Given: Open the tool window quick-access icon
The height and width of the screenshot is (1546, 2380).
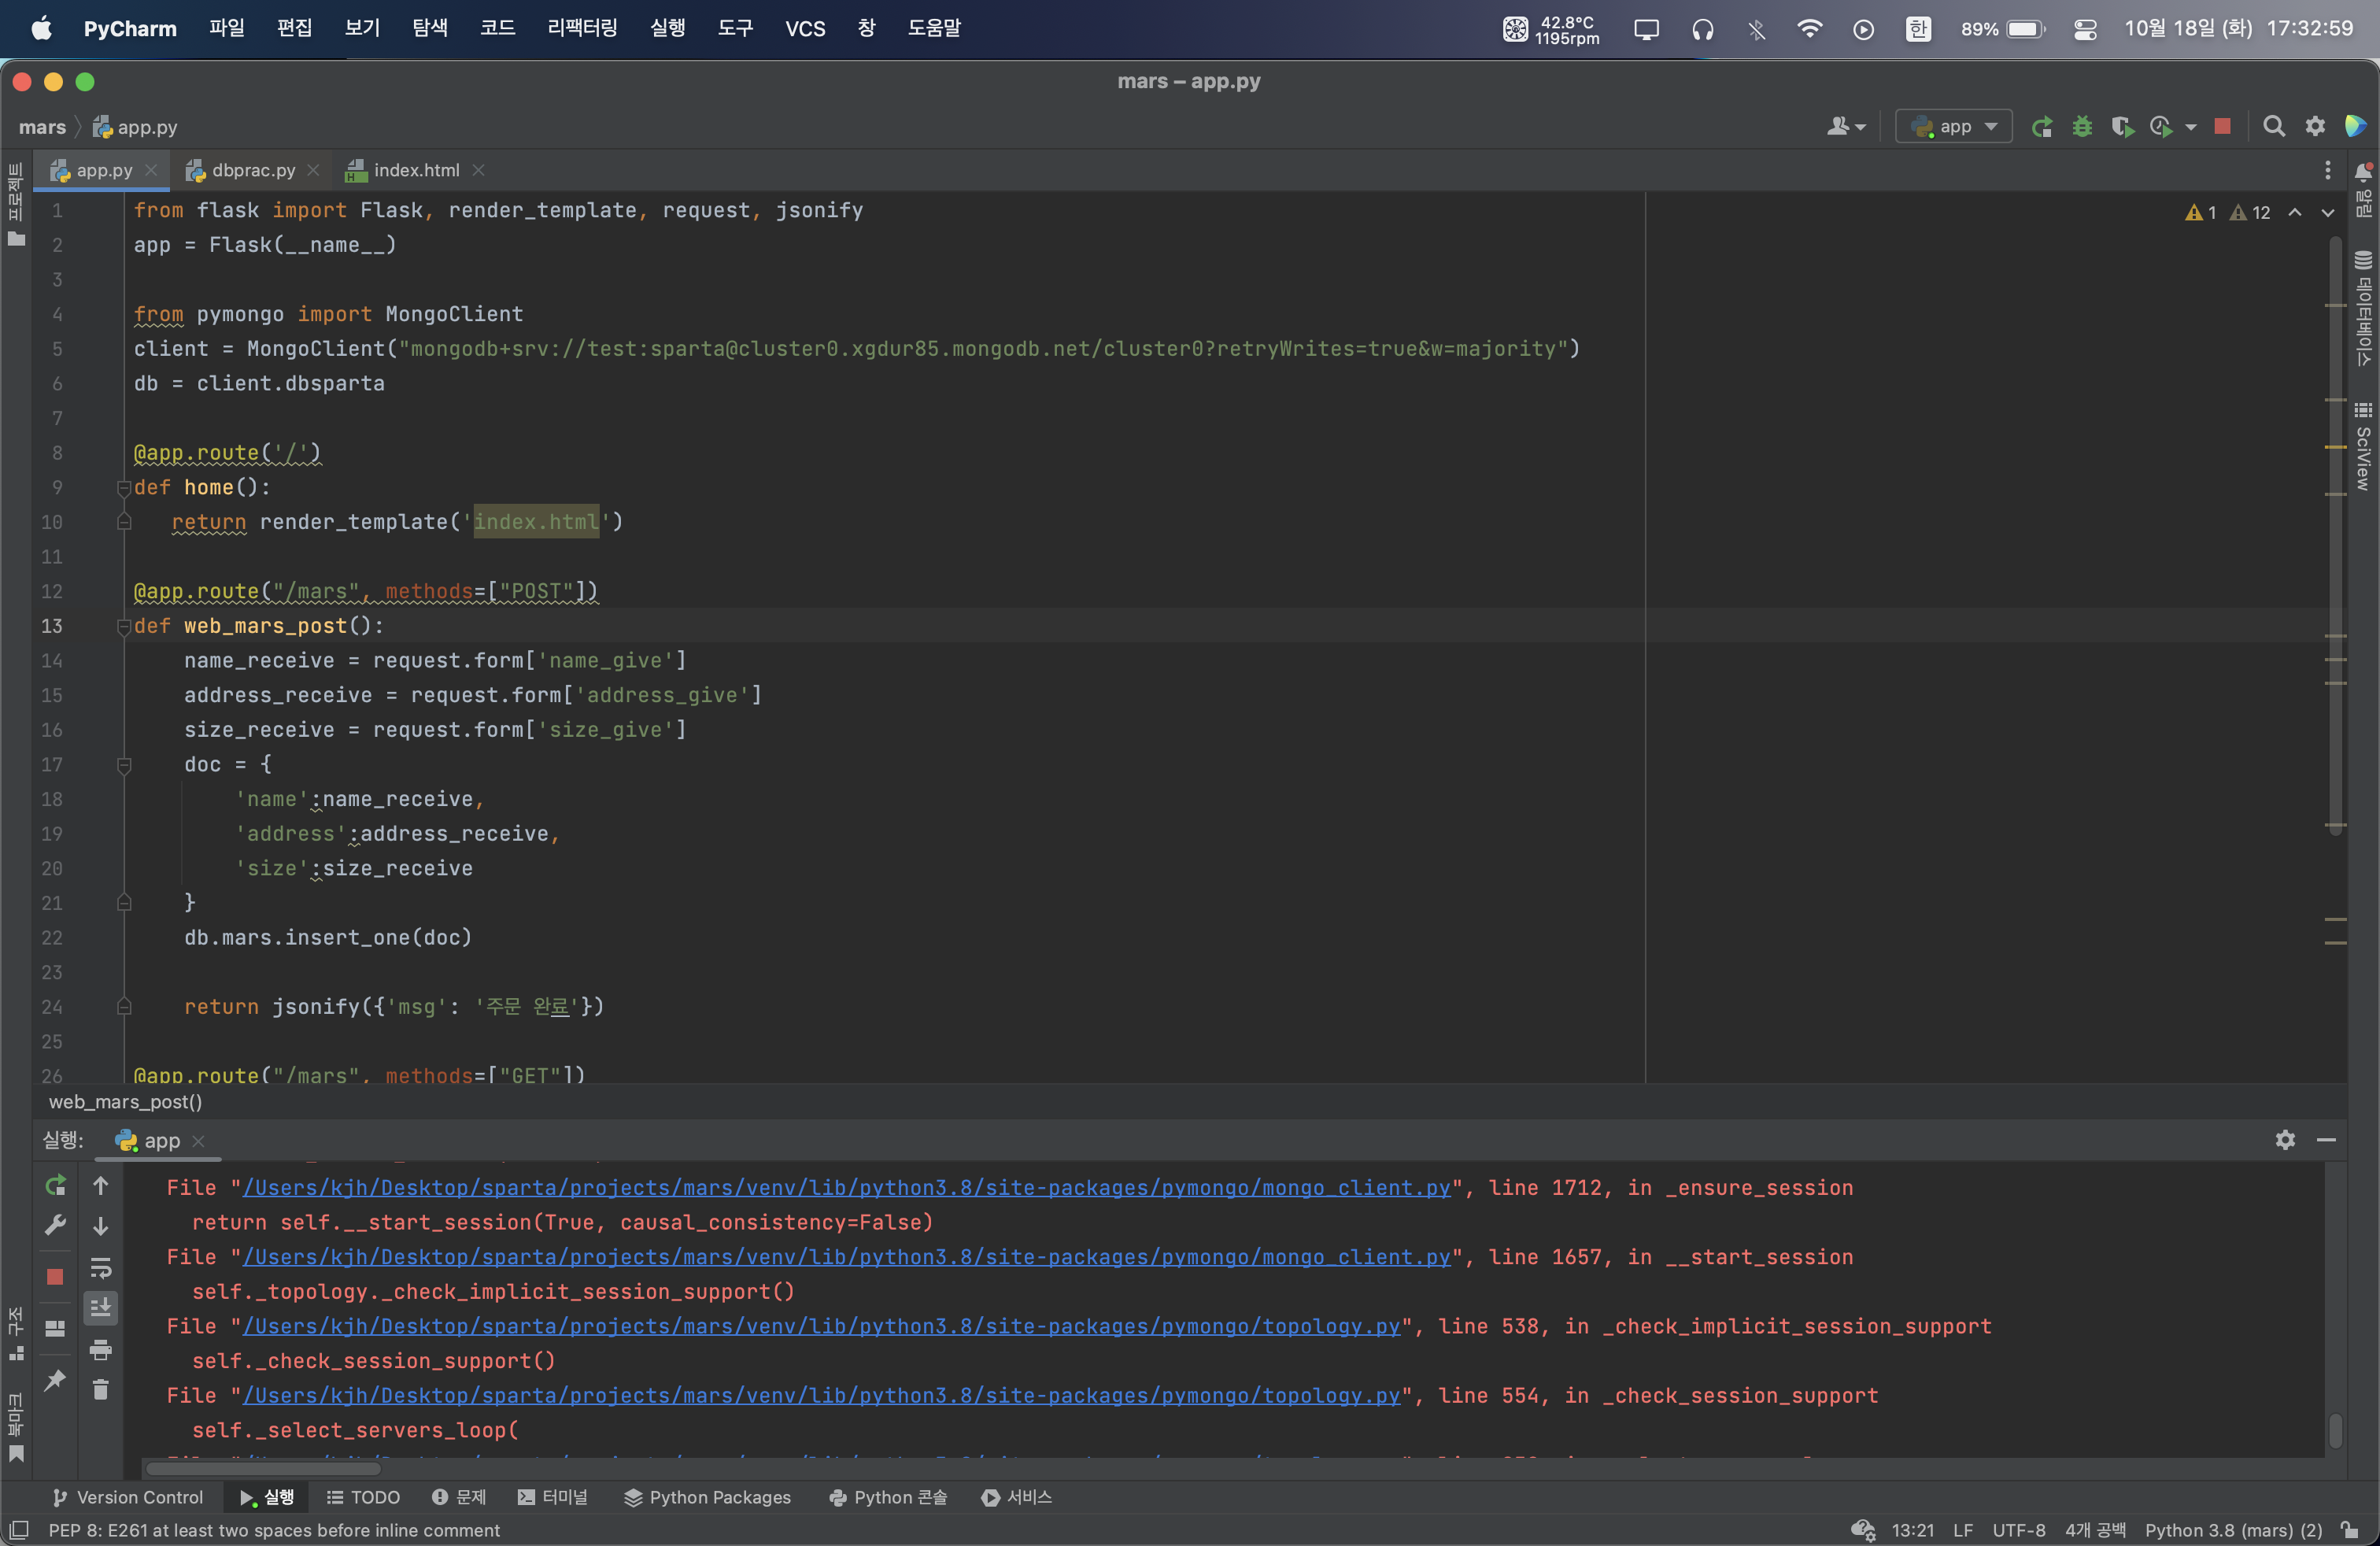Looking at the screenshot, I should [18, 1531].
